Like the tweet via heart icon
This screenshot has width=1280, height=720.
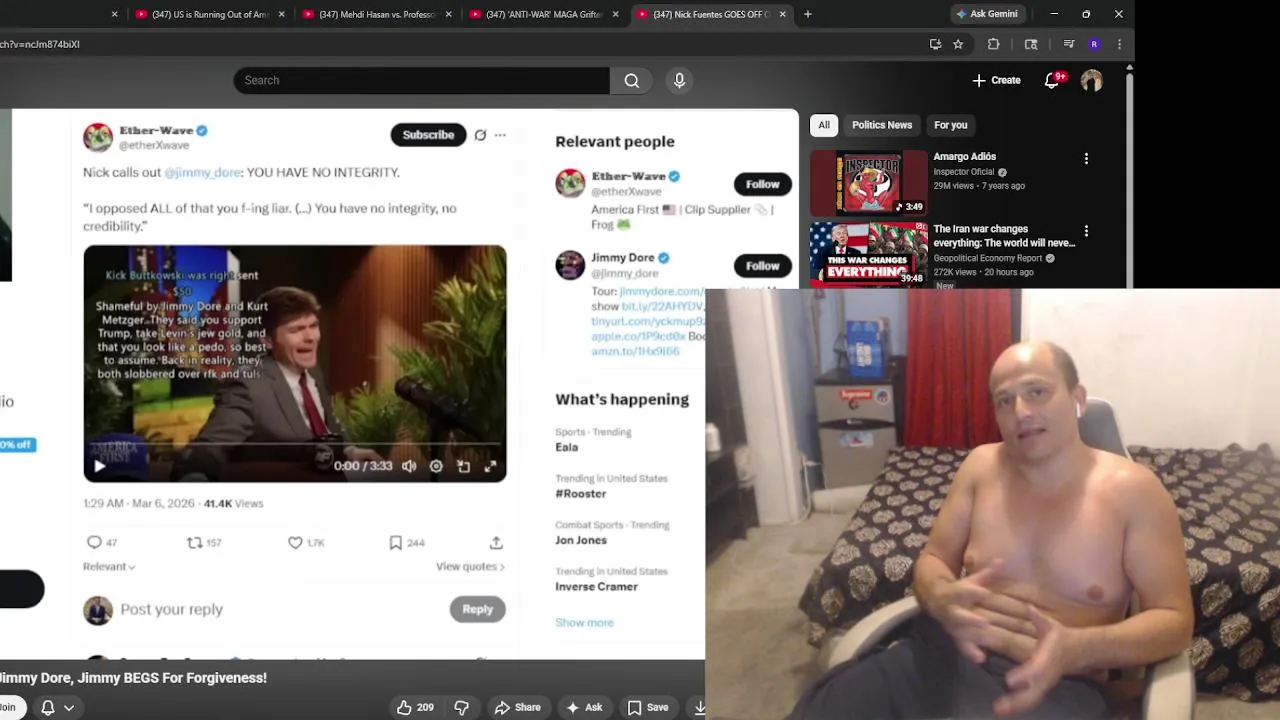[295, 542]
